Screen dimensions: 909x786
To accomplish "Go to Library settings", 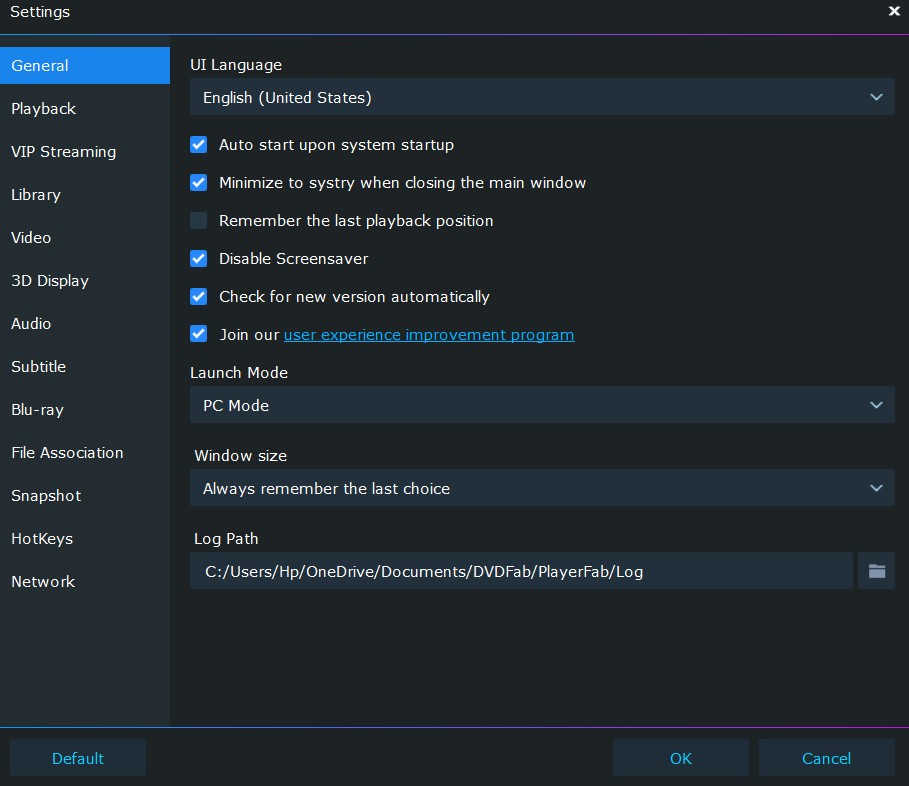I will point(85,194).
